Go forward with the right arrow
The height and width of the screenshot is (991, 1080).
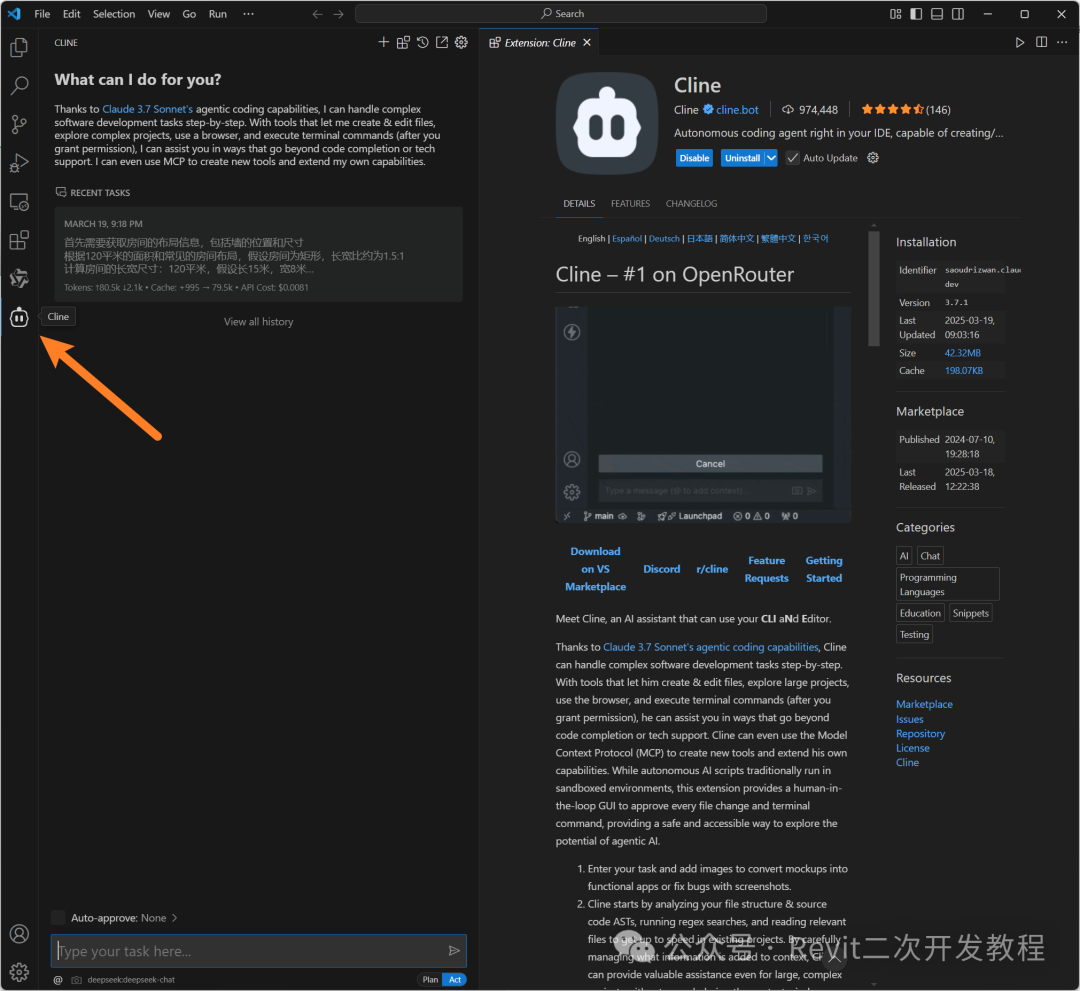click(x=338, y=14)
